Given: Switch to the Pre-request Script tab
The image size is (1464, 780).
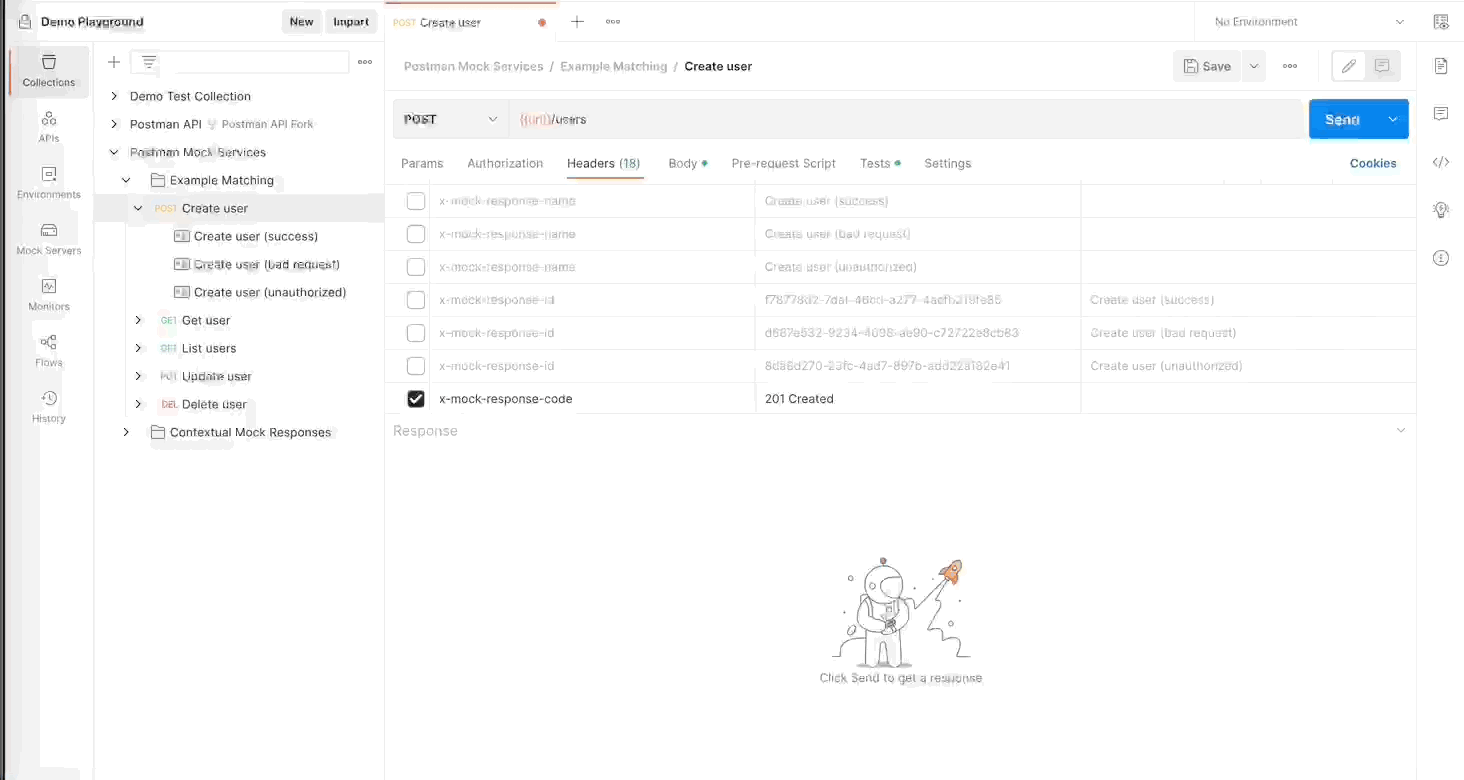Looking at the screenshot, I should (783, 163).
